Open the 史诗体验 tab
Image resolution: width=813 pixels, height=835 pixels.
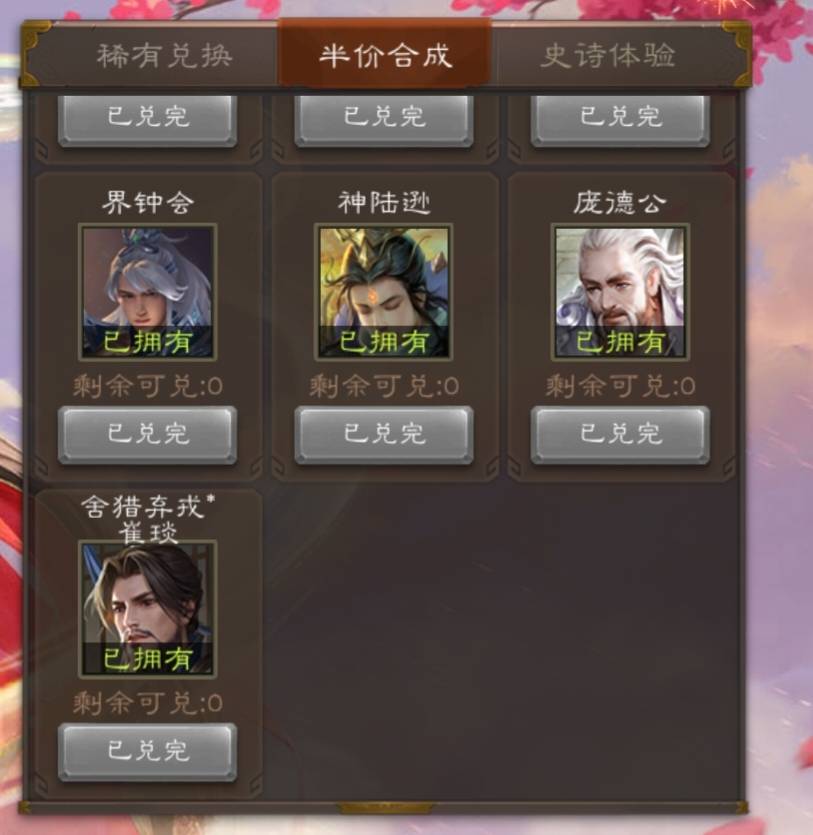pyautogui.click(x=608, y=55)
